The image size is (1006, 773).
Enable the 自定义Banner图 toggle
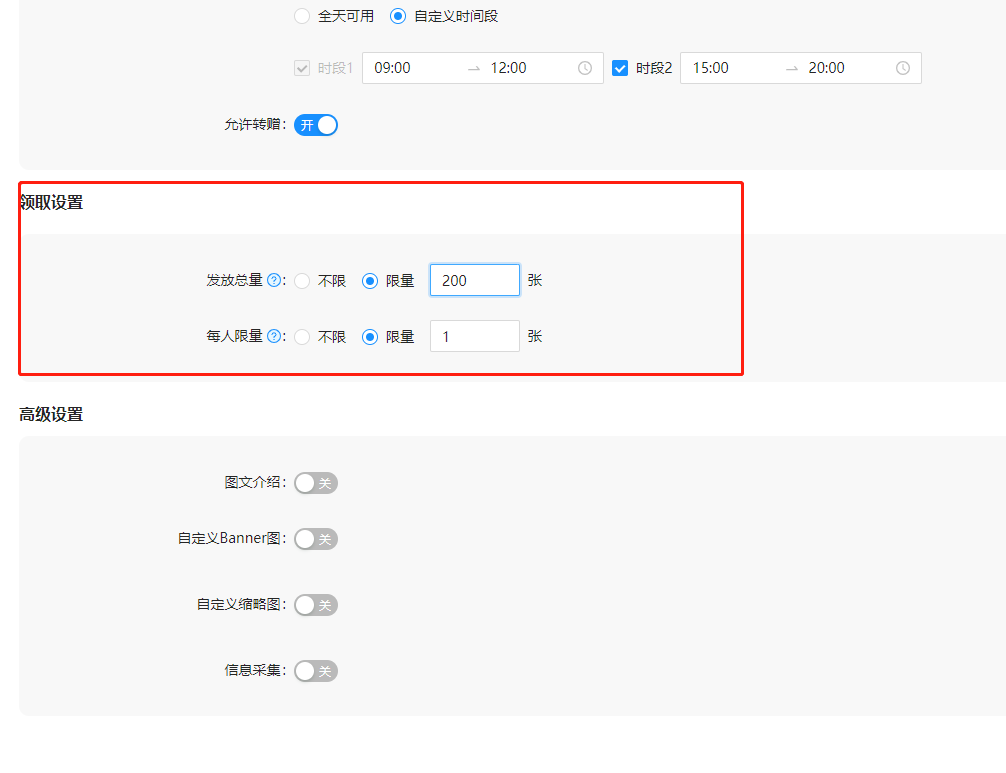click(x=316, y=538)
